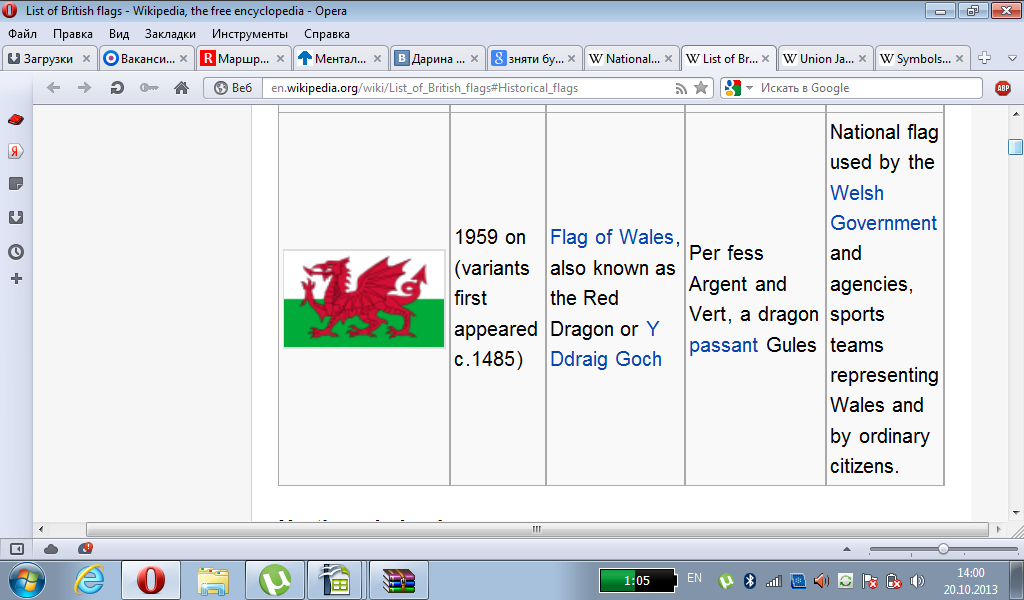The image size is (1024, 600).
Task: Open the Закладки menu
Action: point(170,34)
